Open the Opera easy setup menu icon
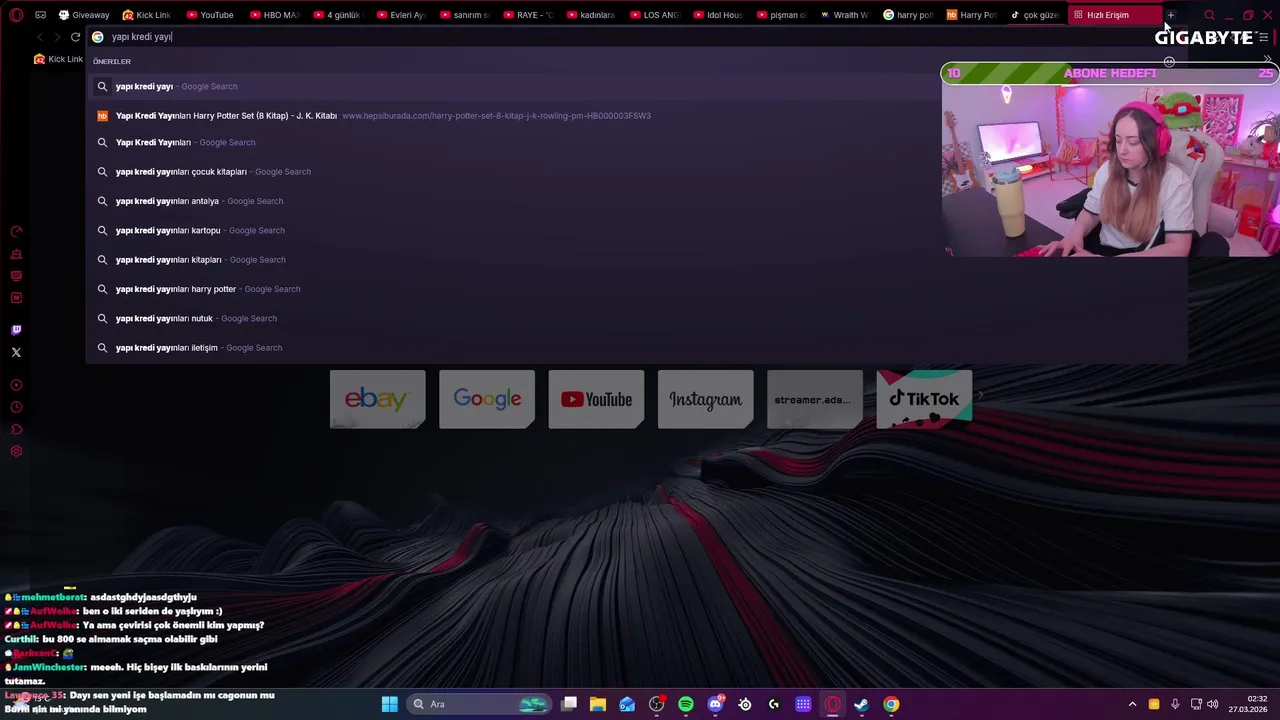This screenshot has height=720, width=1280. [x=1264, y=37]
